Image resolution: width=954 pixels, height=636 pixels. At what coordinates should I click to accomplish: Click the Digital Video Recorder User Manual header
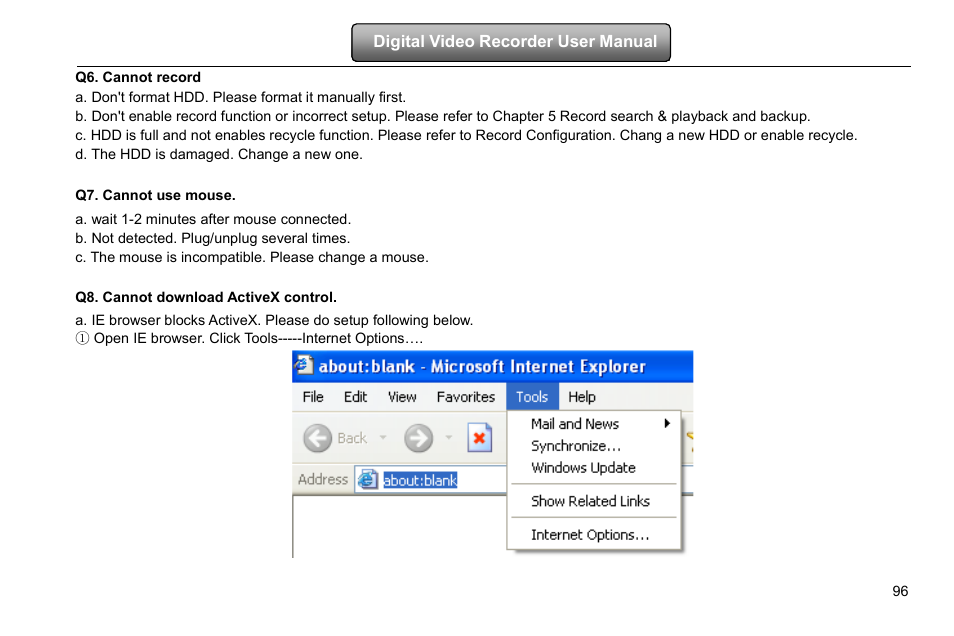point(511,42)
